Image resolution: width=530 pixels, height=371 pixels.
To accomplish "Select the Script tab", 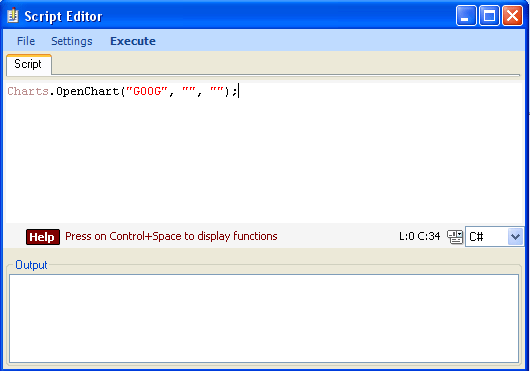I will point(28,64).
